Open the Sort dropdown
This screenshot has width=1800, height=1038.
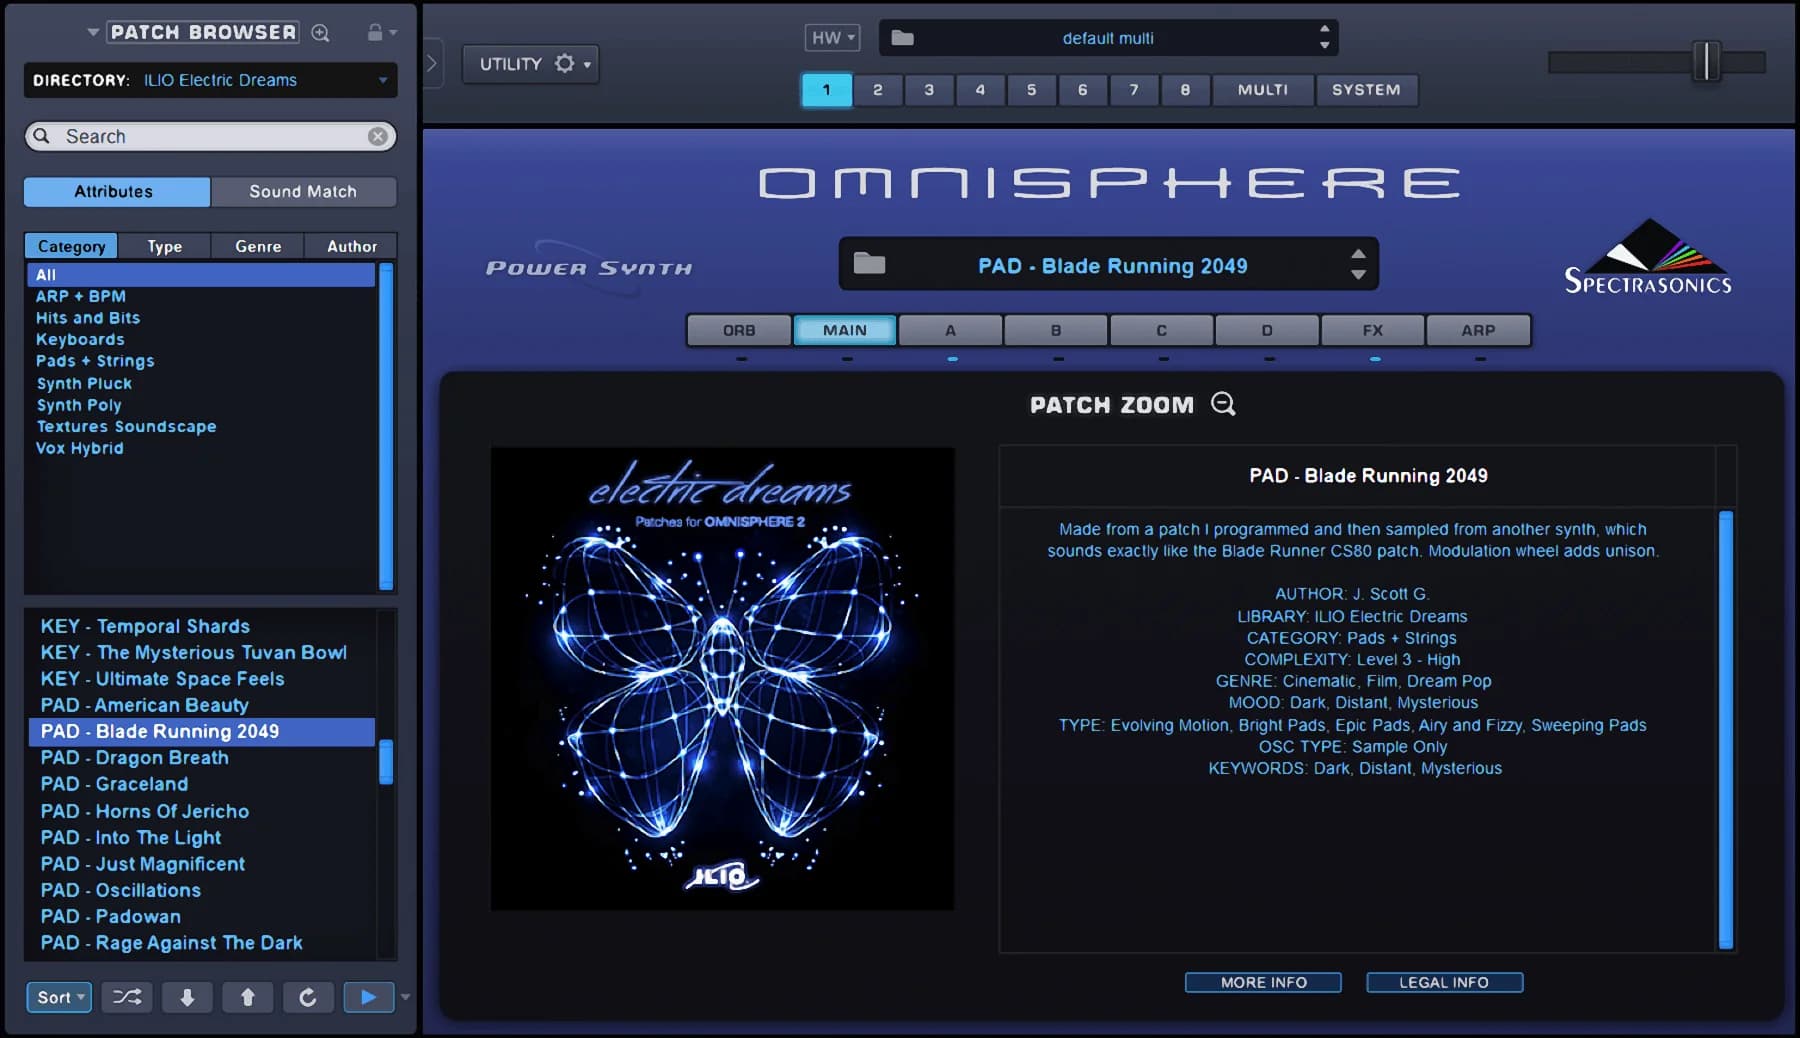click(58, 997)
